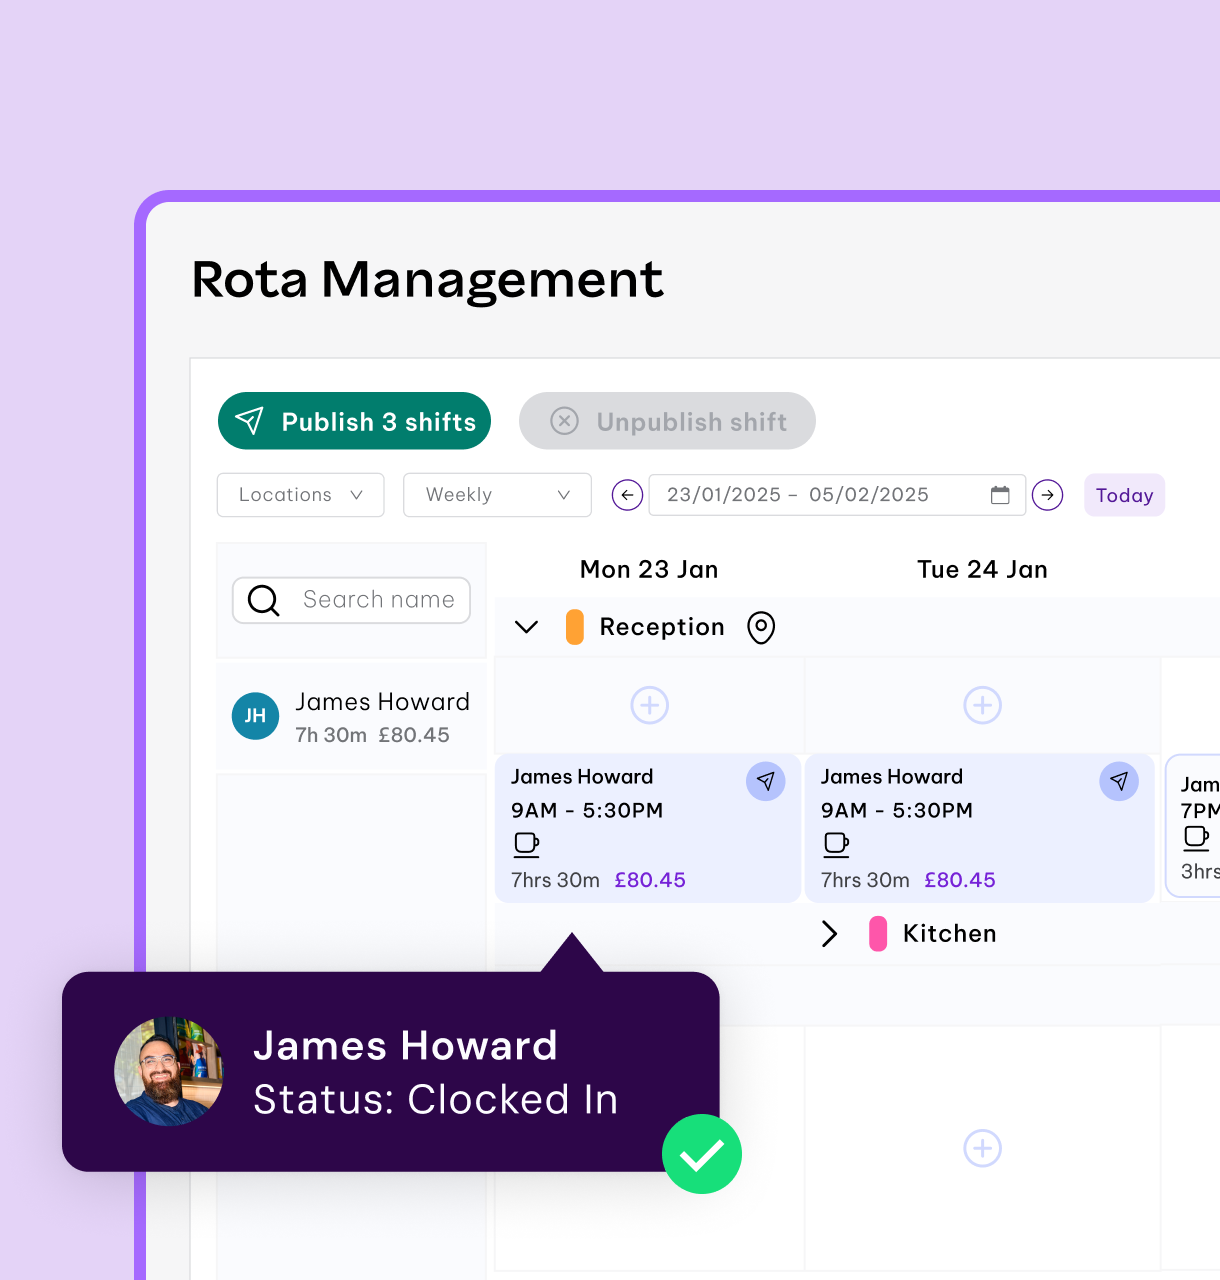Click the circled X icon in Unpublish button
Viewport: 1220px width, 1280px height.
565,421
